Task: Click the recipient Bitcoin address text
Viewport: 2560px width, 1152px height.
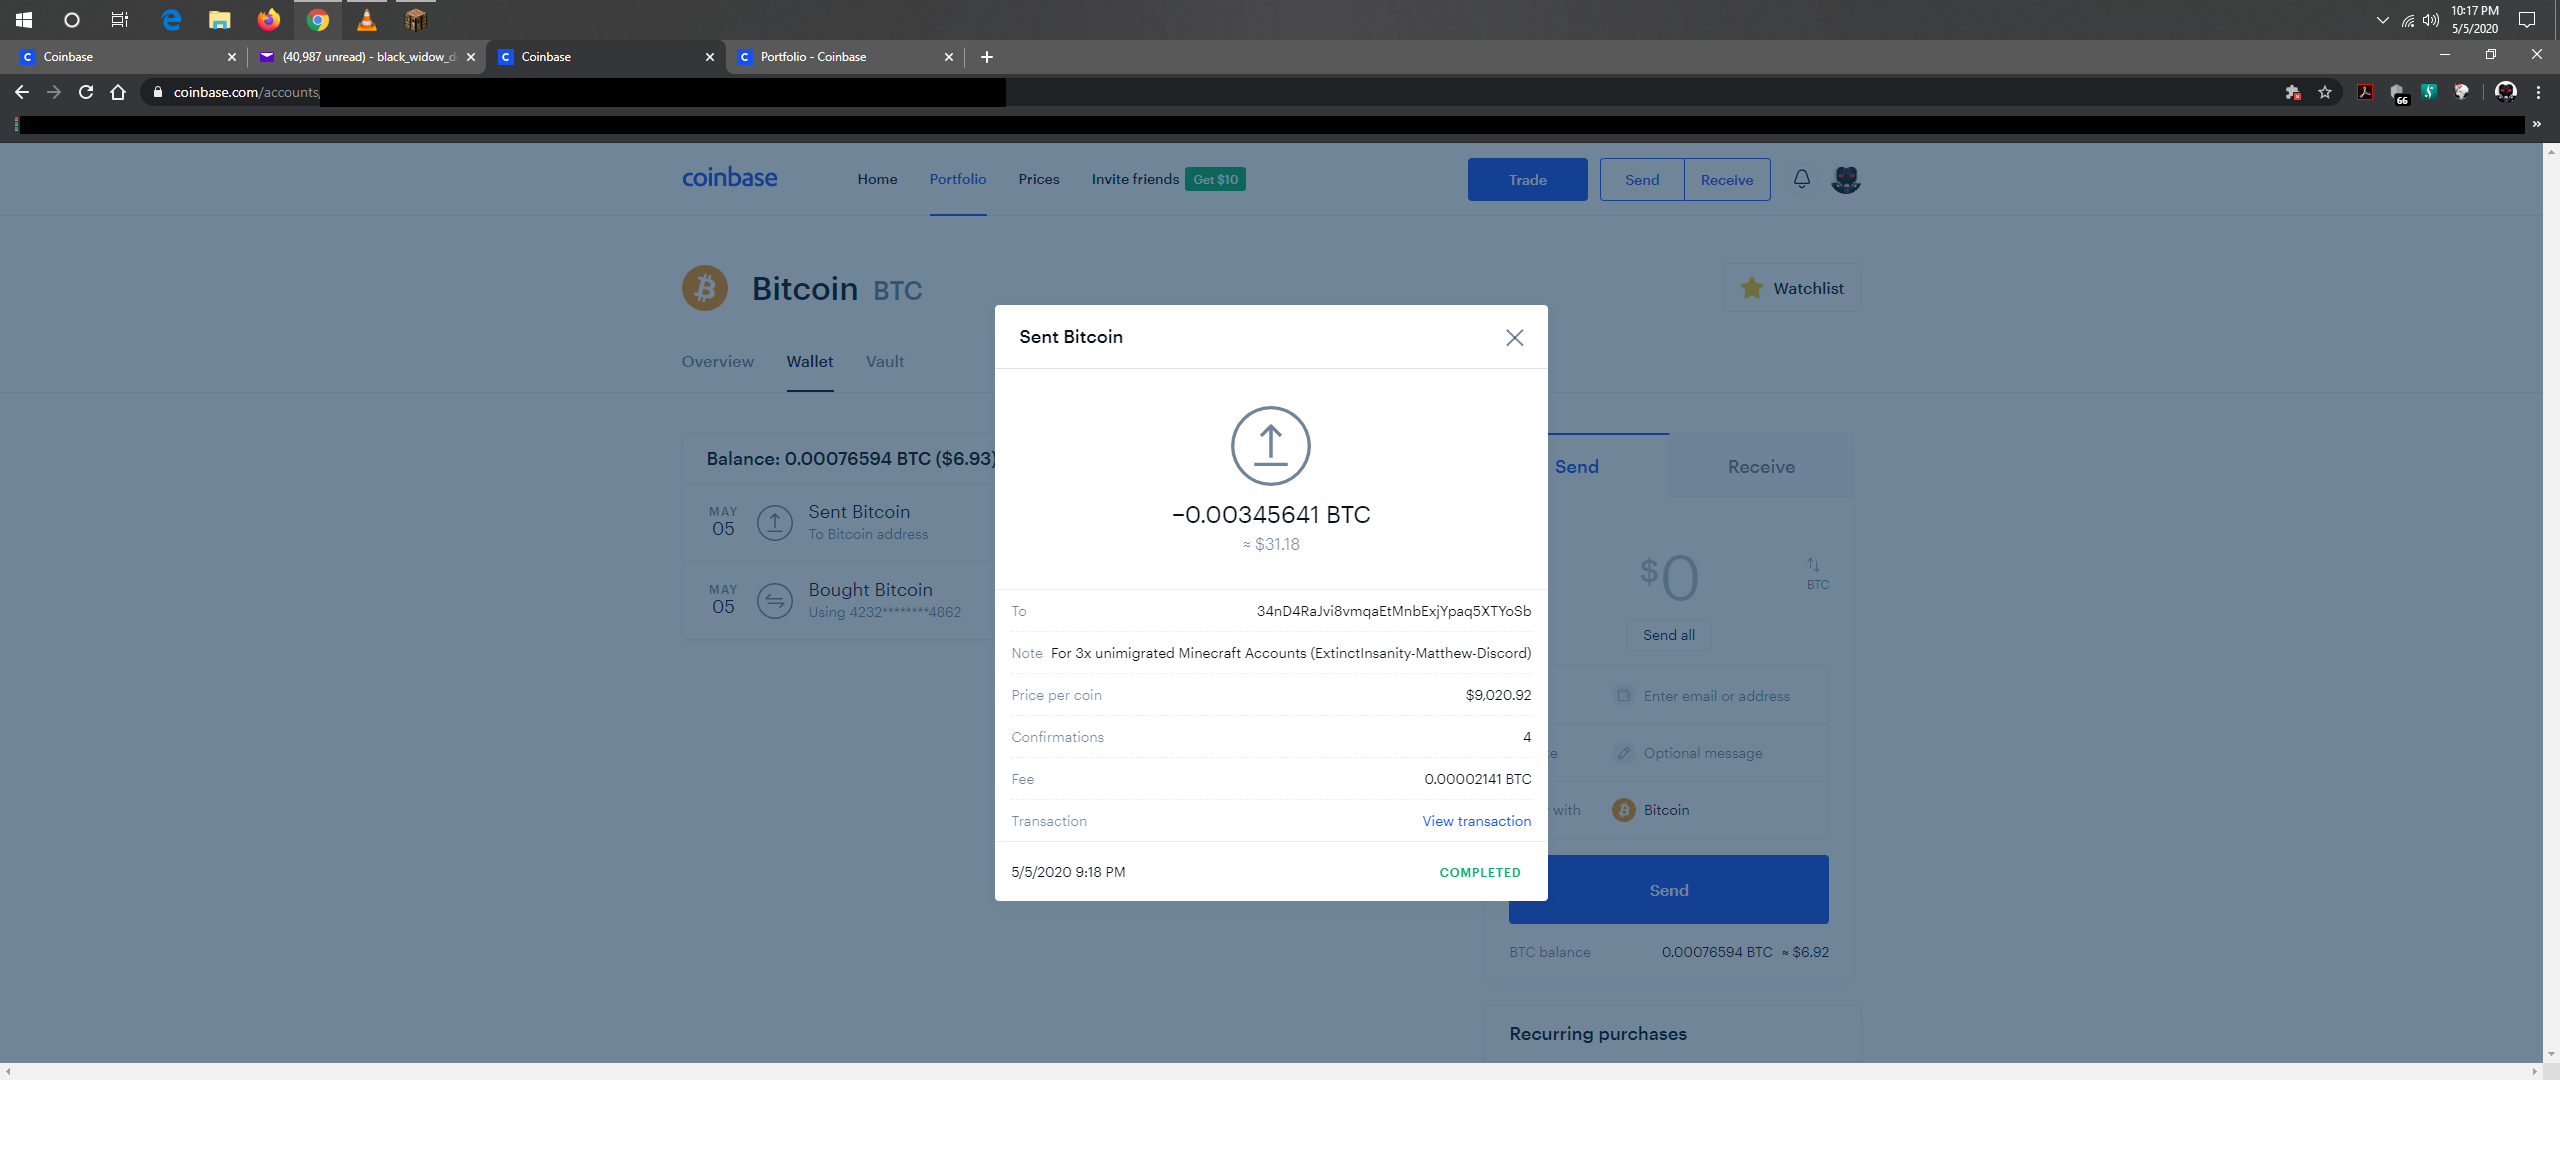Action: pyautogui.click(x=1393, y=611)
